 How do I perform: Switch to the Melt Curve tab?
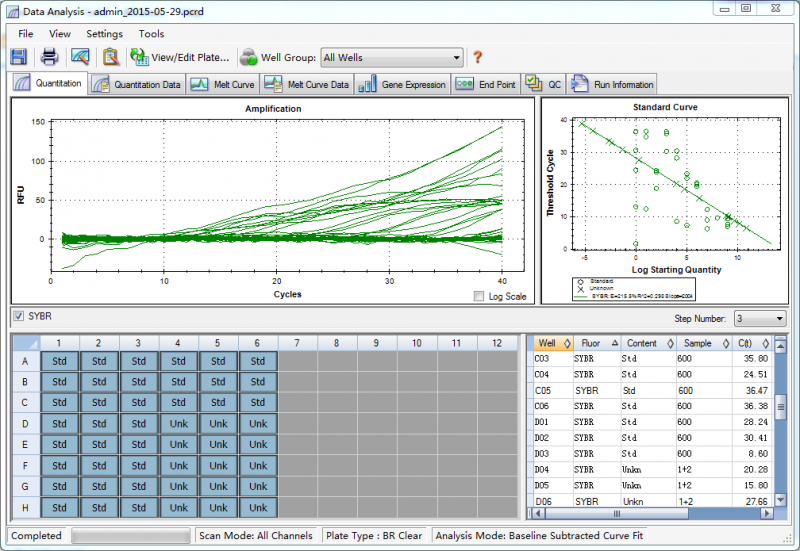click(224, 84)
